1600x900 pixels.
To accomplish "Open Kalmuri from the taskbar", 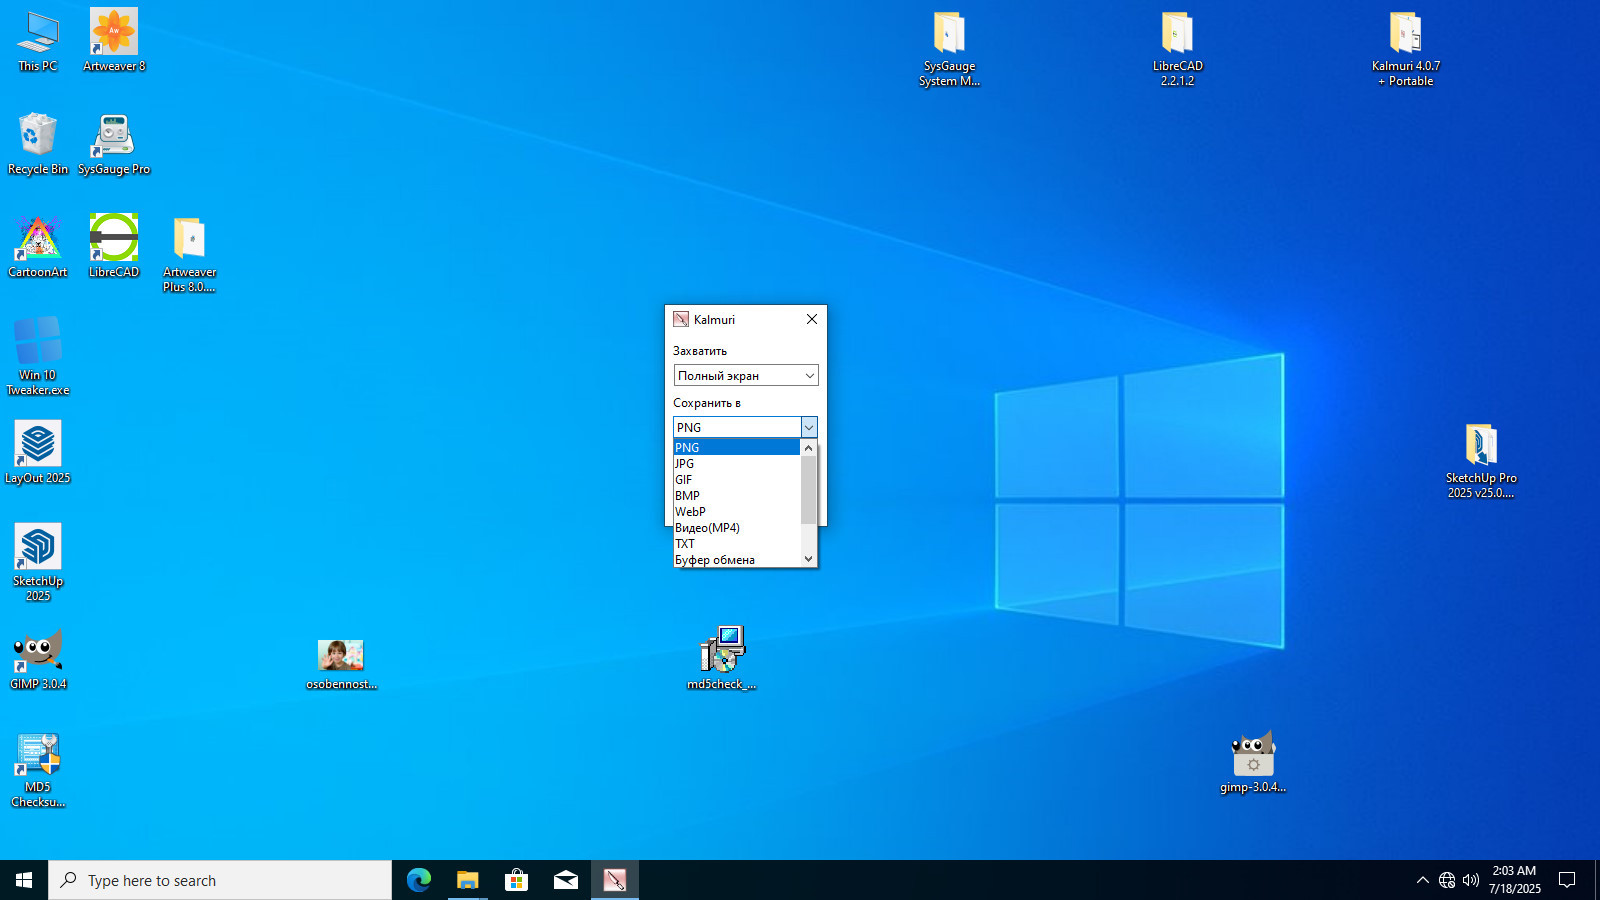I will pos(615,880).
